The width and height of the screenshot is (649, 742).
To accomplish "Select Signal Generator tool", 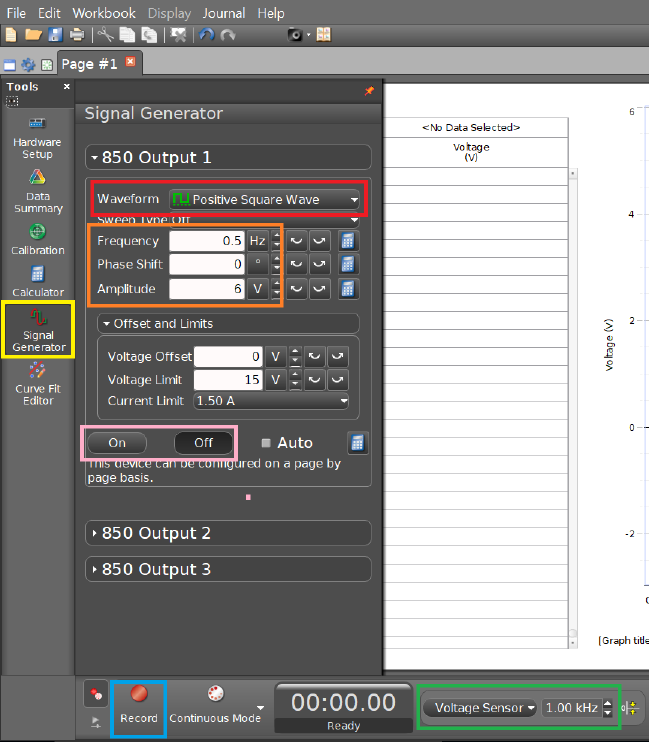I will pos(38,329).
